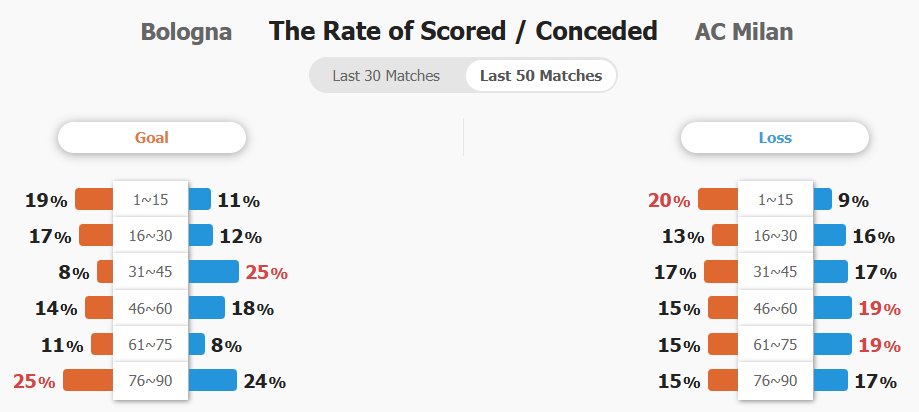The width and height of the screenshot is (919, 412).
Task: Switch to Last 30 Matches
Action: (386, 76)
